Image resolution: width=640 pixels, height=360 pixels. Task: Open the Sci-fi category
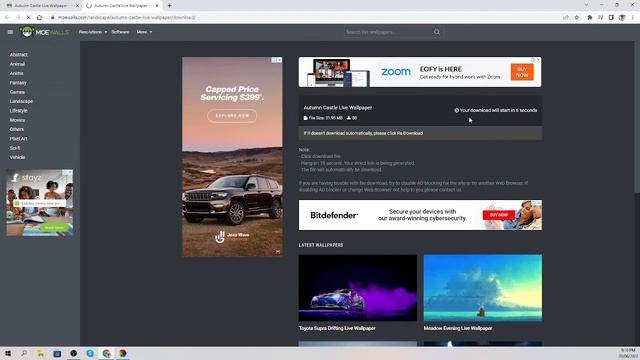pos(15,148)
